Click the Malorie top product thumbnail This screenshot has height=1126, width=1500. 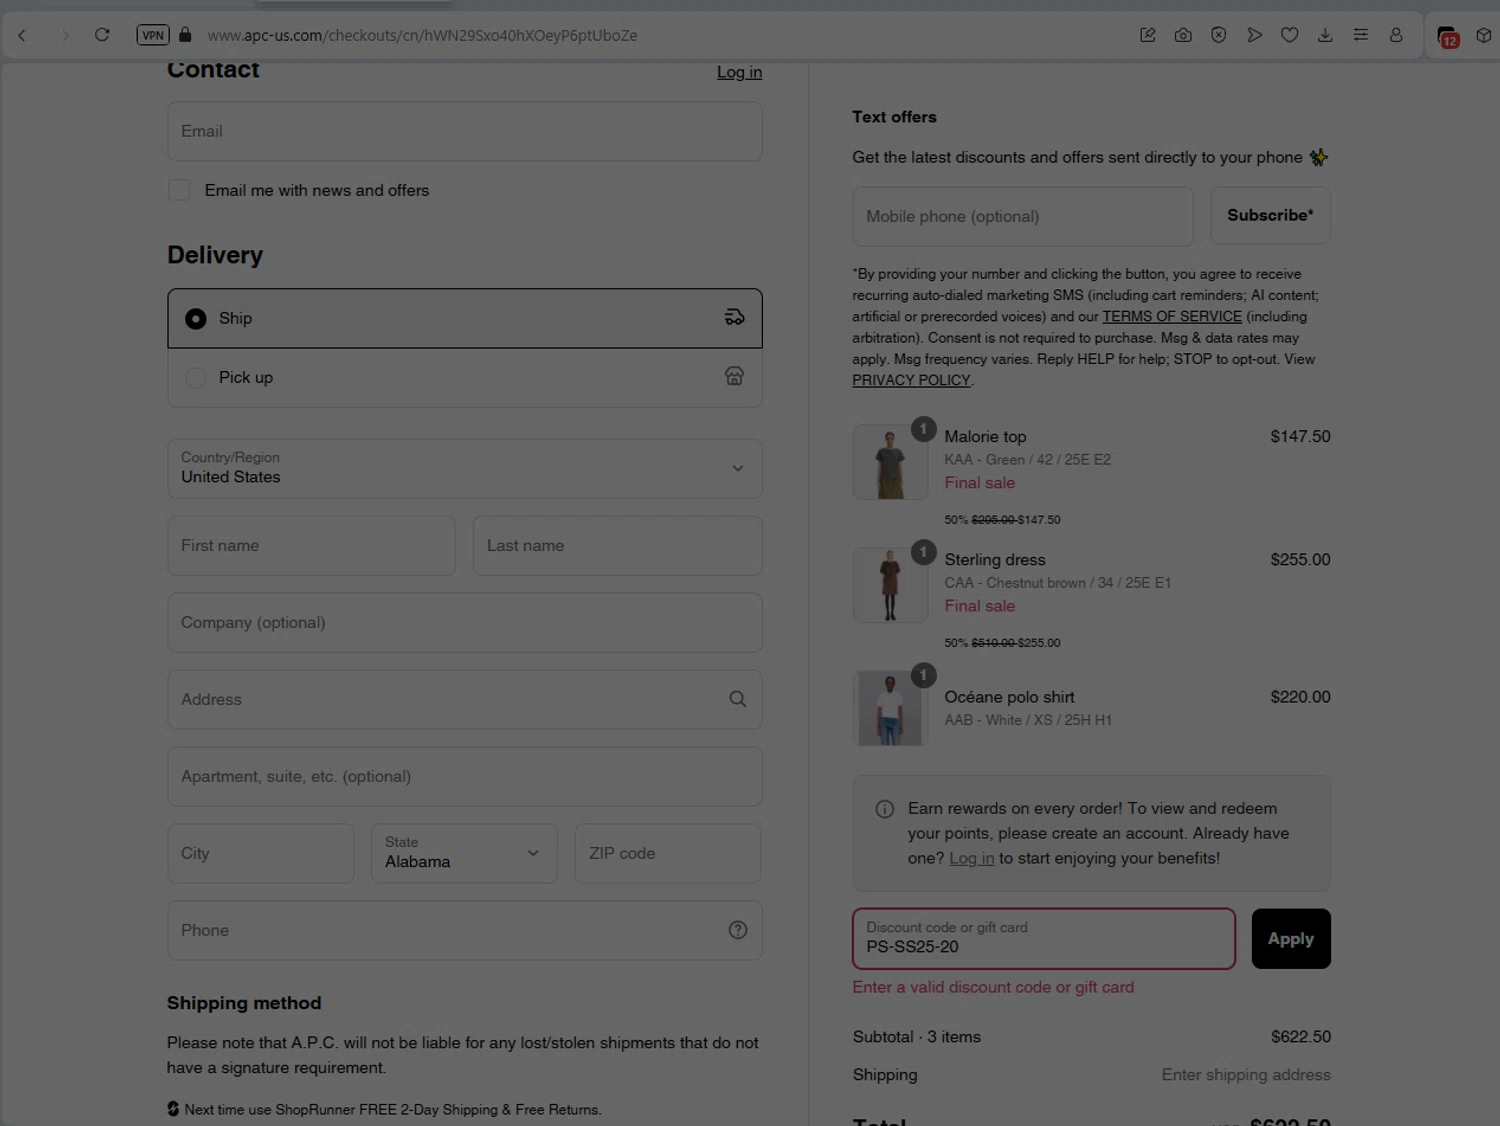click(890, 462)
